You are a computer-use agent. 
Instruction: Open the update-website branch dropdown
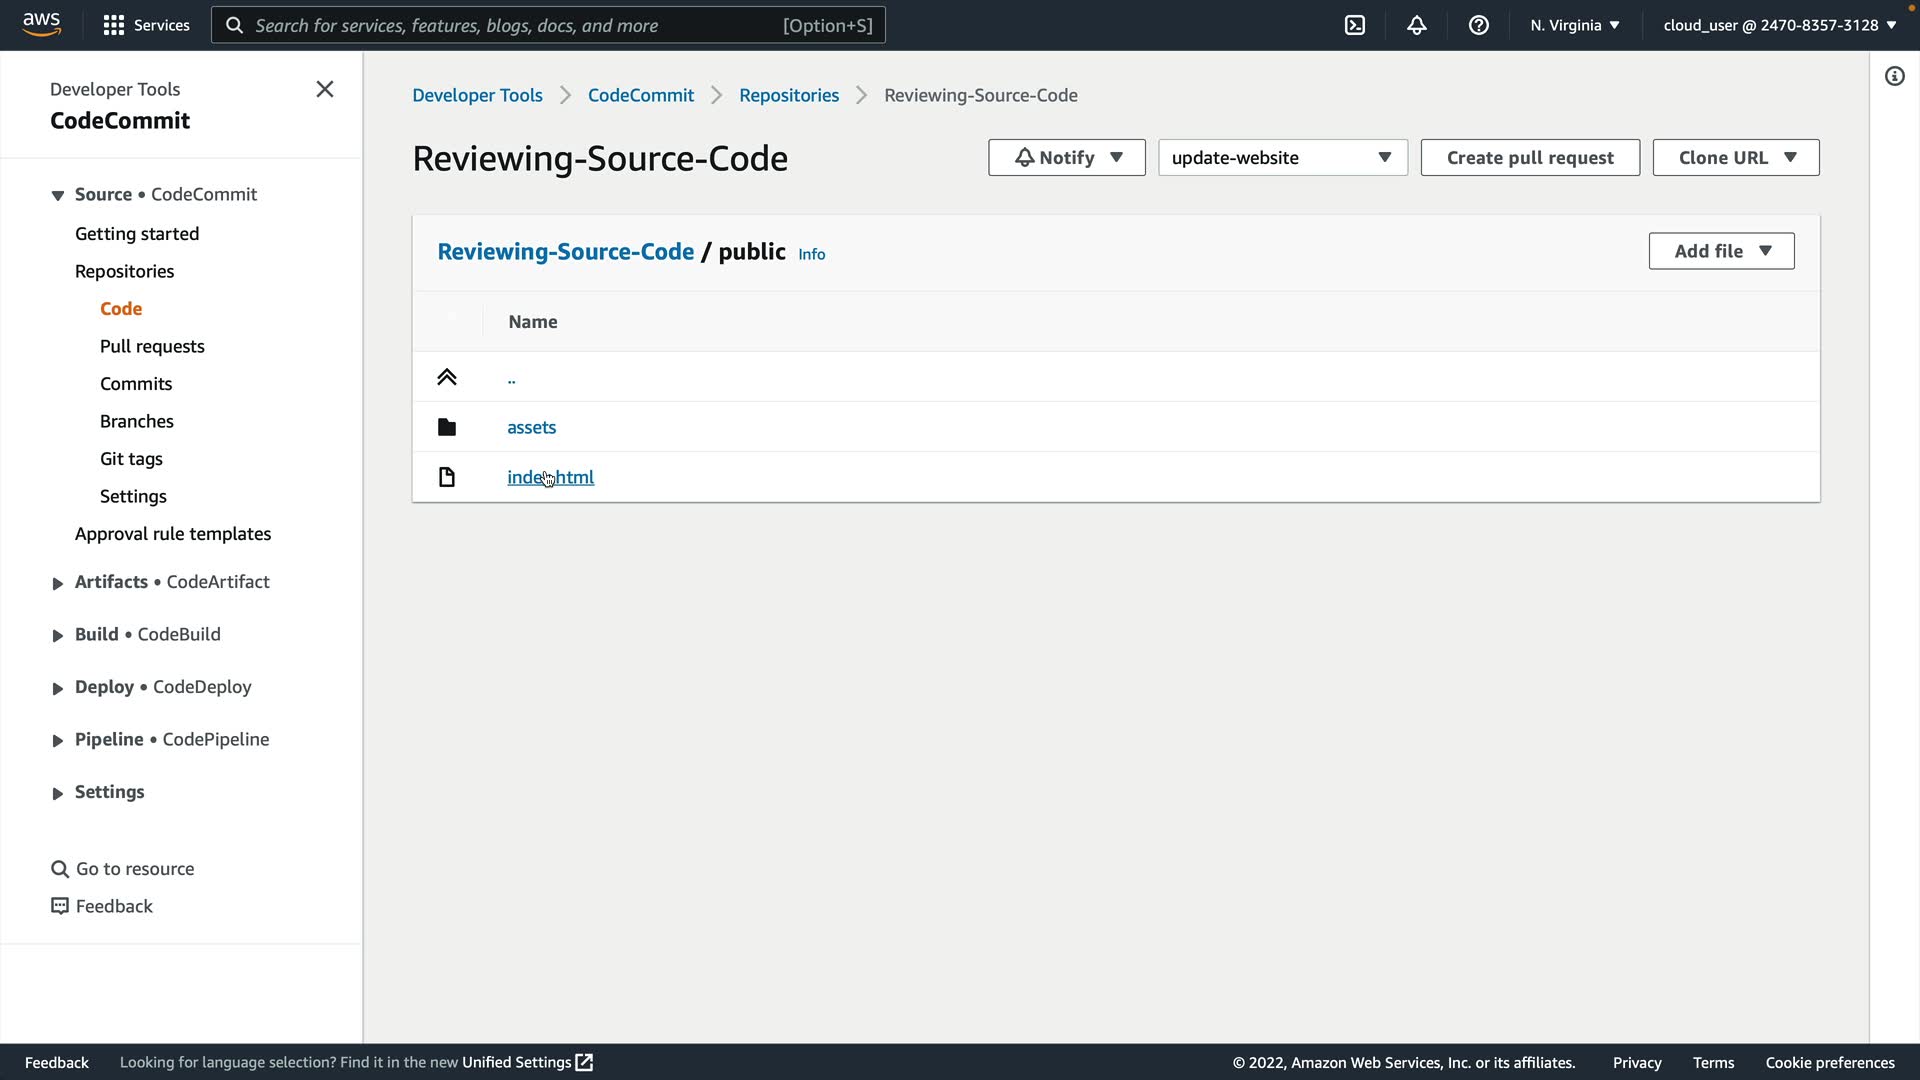coord(1282,158)
